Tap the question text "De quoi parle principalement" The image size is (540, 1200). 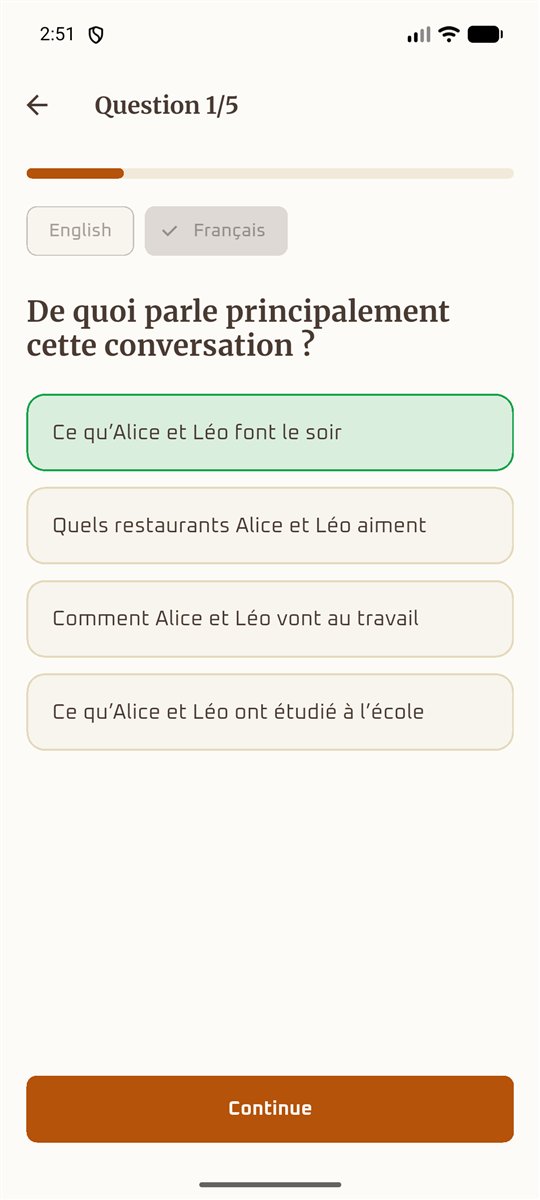pos(238,312)
